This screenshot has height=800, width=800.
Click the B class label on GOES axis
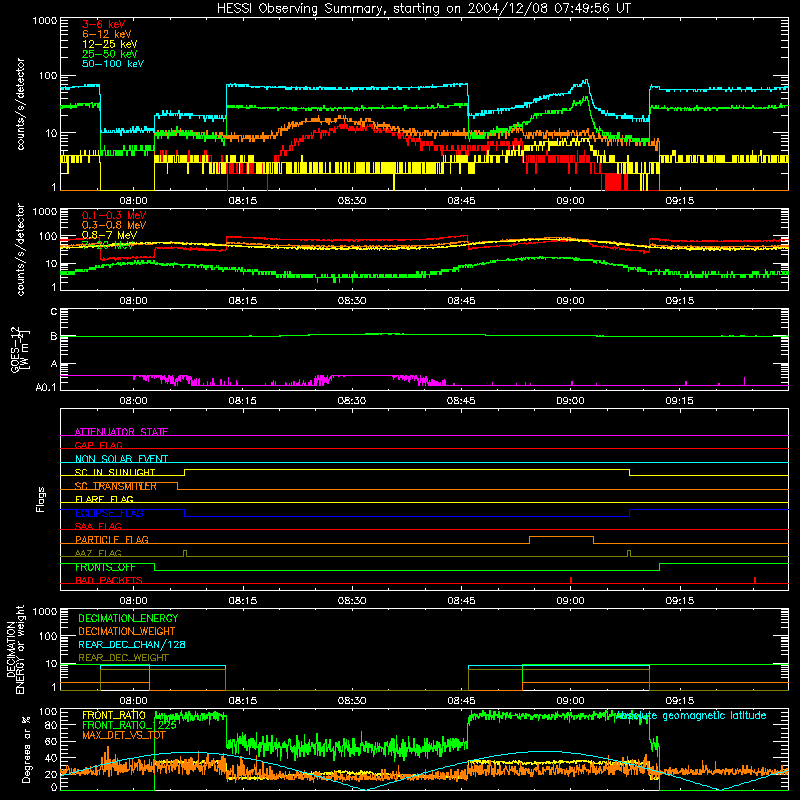click(x=54, y=336)
